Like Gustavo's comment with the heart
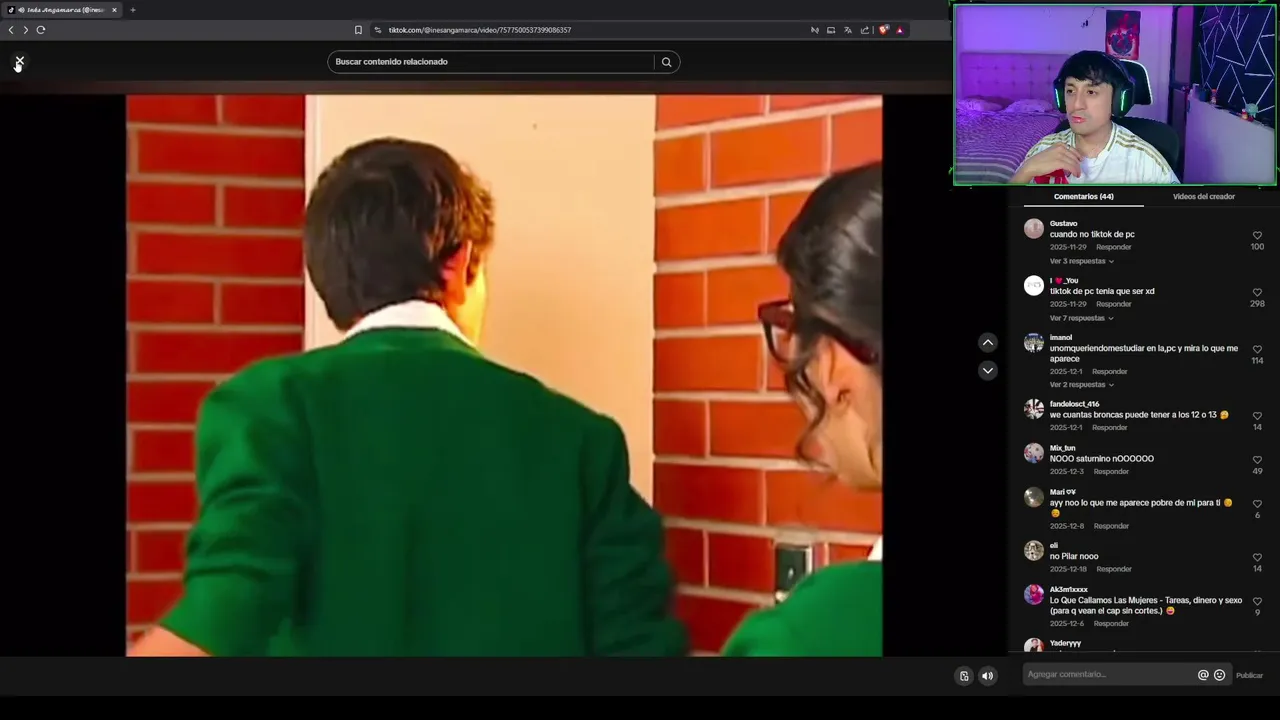This screenshot has height=720, width=1280. tap(1257, 235)
